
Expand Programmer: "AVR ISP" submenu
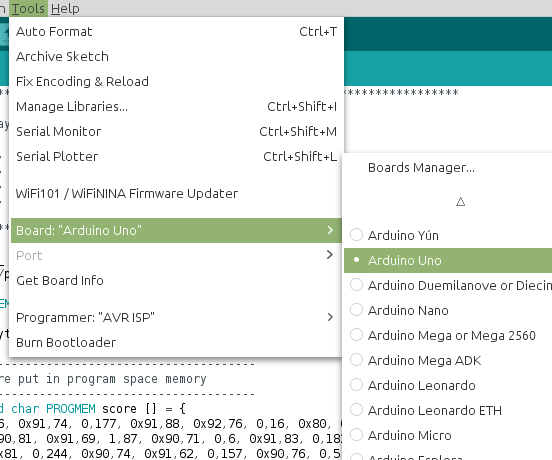176,317
